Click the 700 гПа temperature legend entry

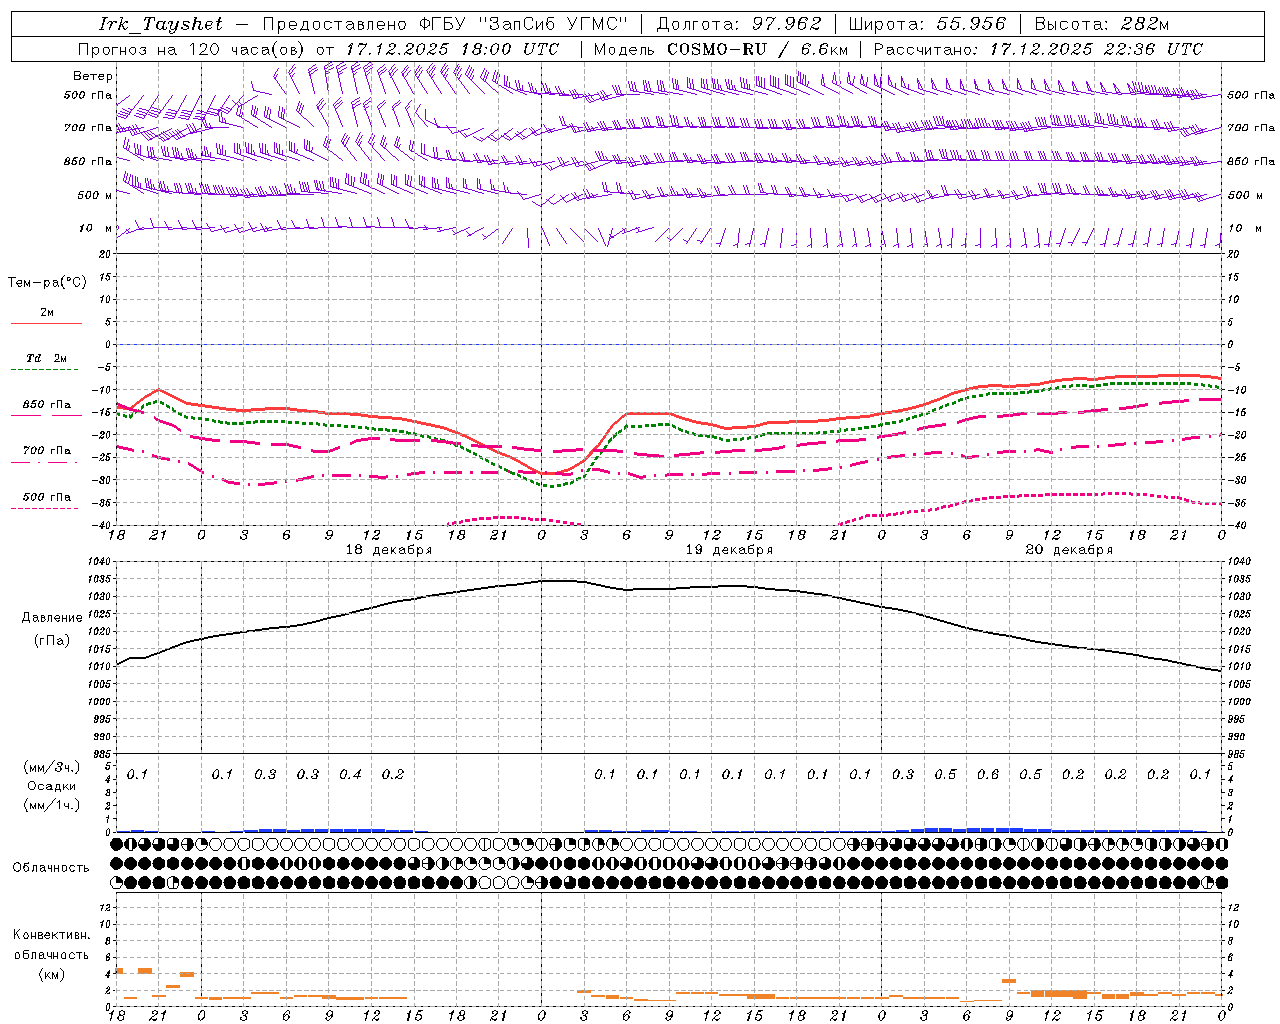click(x=47, y=451)
